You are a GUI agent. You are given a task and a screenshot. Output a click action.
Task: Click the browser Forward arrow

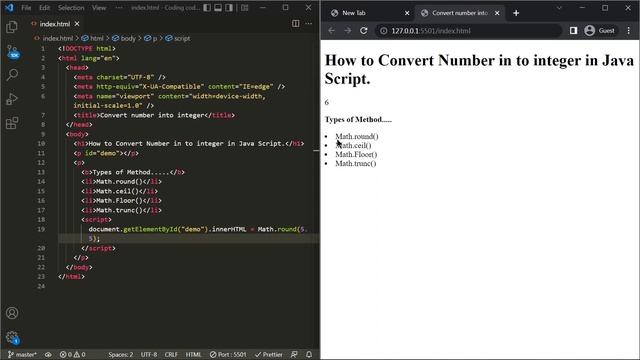pyautogui.click(x=347, y=31)
